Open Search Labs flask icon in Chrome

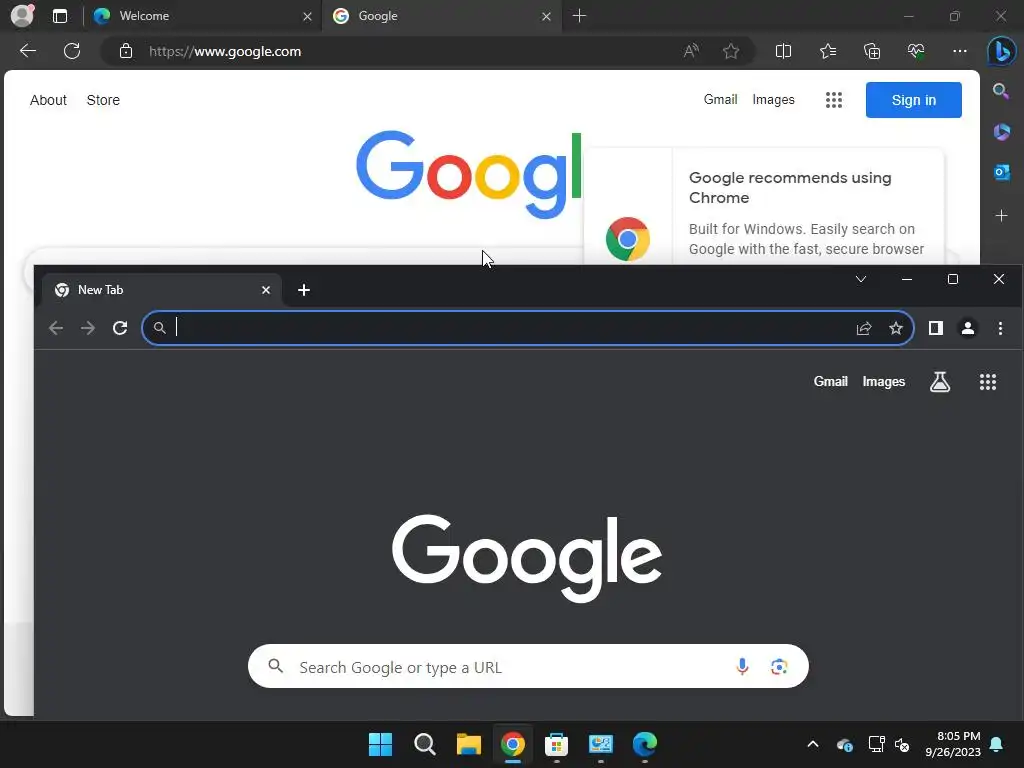(940, 381)
